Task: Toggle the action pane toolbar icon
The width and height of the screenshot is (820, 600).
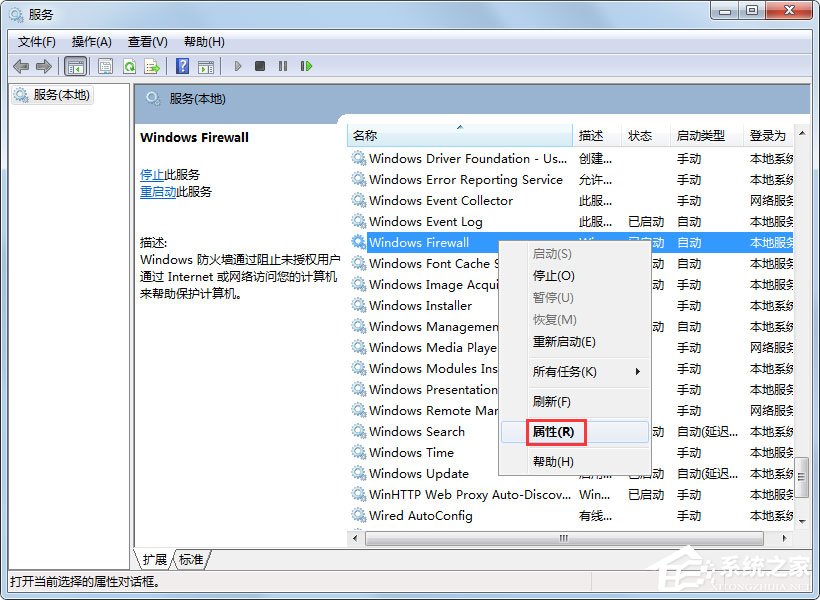Action: point(204,66)
